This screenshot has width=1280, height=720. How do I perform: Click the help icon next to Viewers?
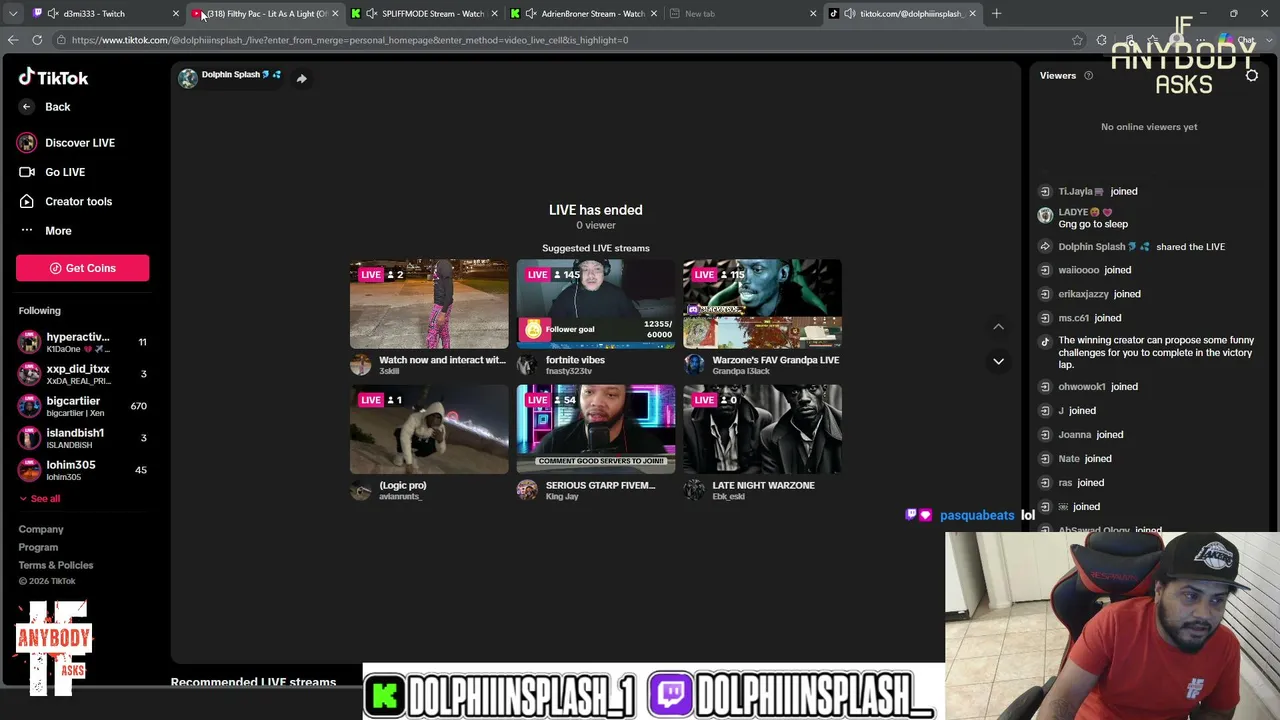coord(1089,75)
